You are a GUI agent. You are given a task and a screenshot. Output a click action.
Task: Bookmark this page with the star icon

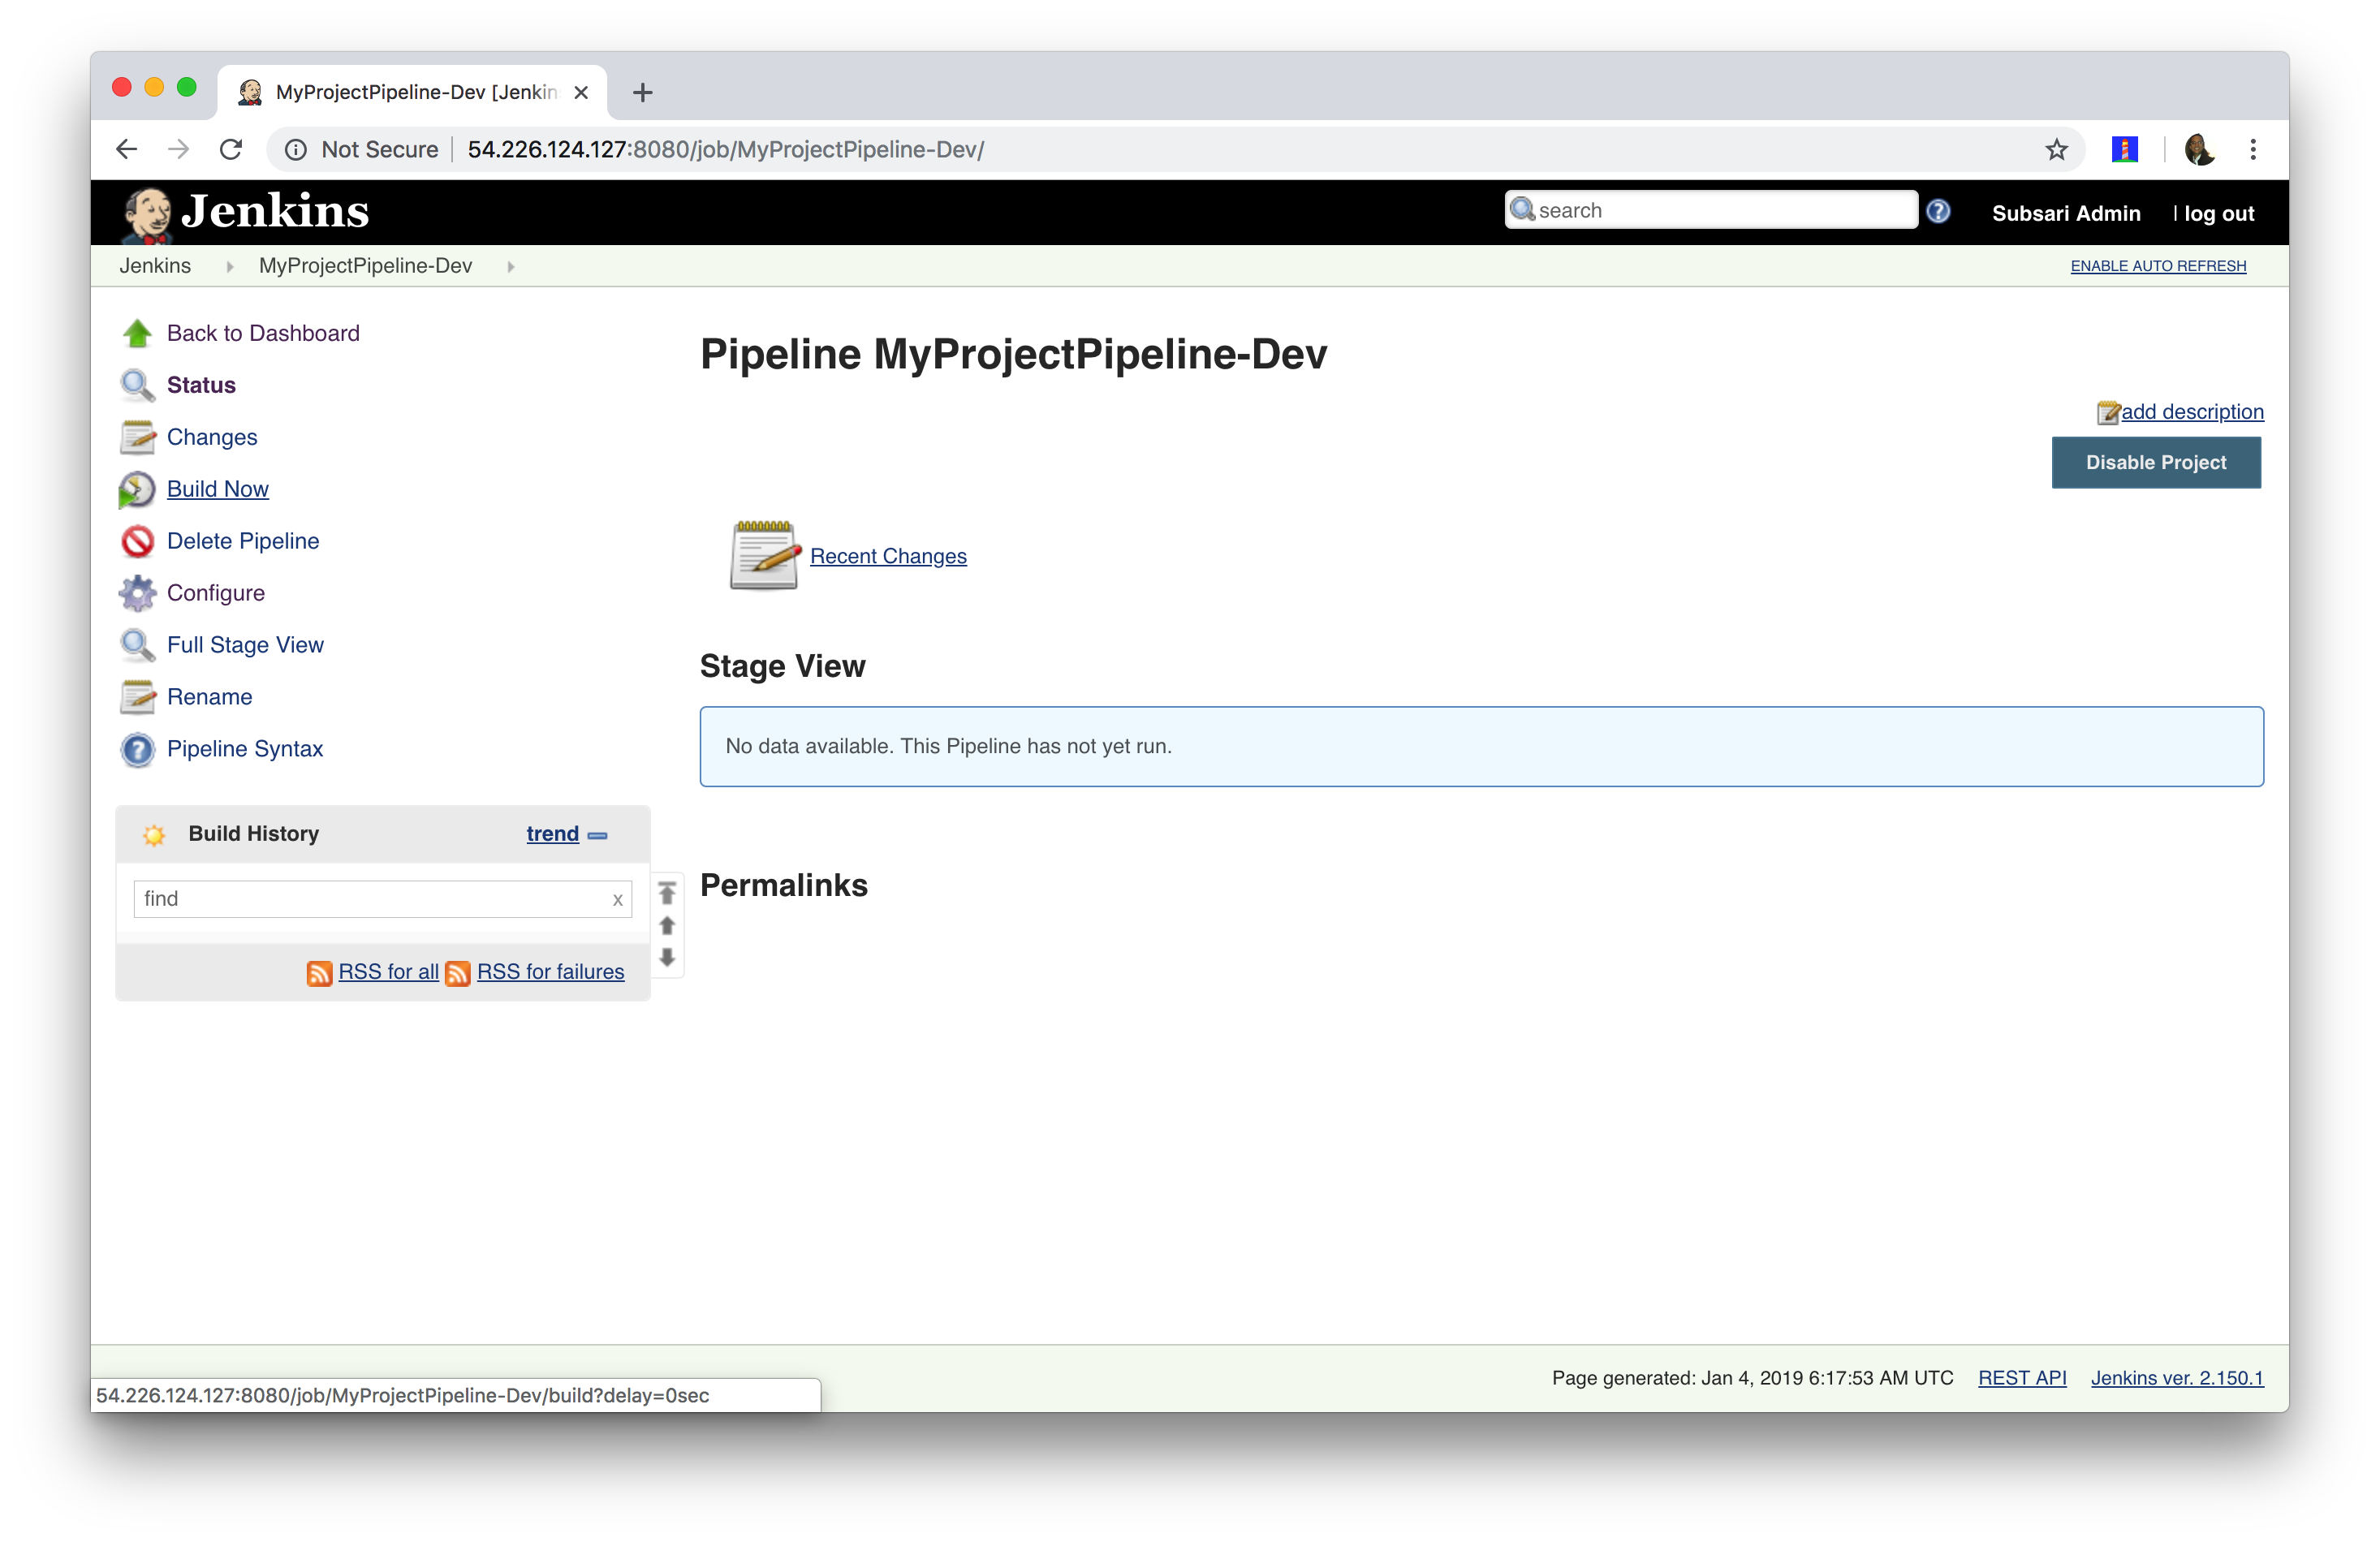pos(2056,150)
